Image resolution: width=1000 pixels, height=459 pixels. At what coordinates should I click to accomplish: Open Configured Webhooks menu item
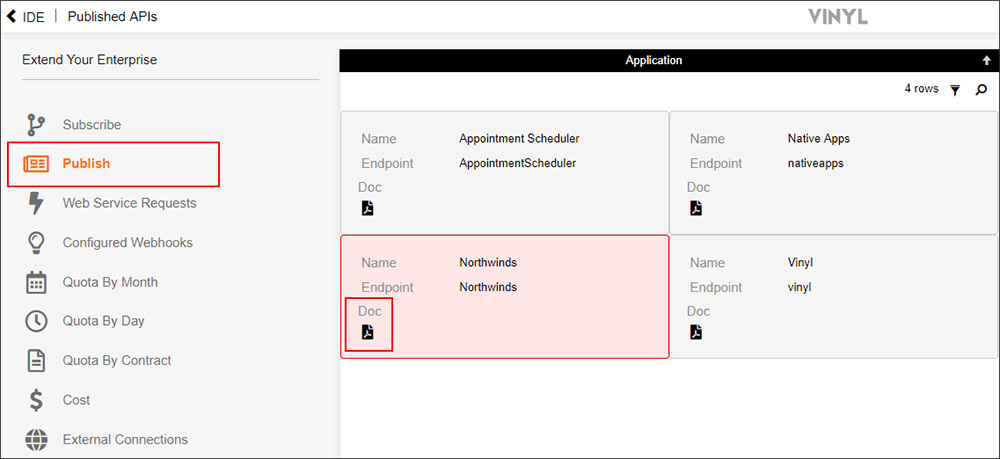127,243
